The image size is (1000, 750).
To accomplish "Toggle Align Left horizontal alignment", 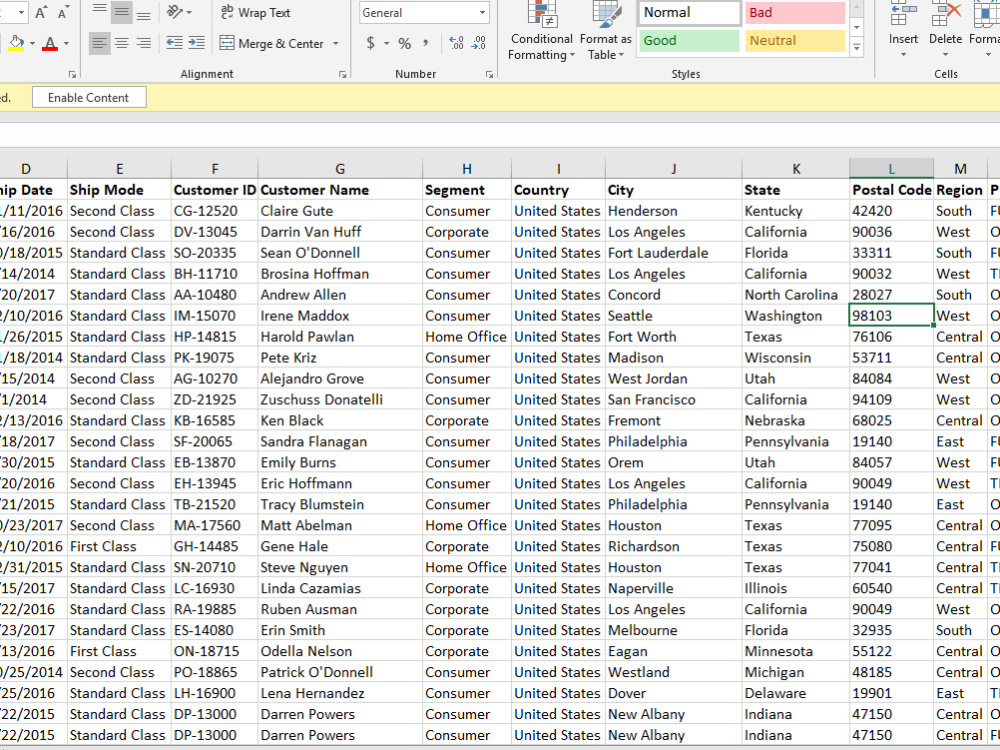I will (x=99, y=43).
